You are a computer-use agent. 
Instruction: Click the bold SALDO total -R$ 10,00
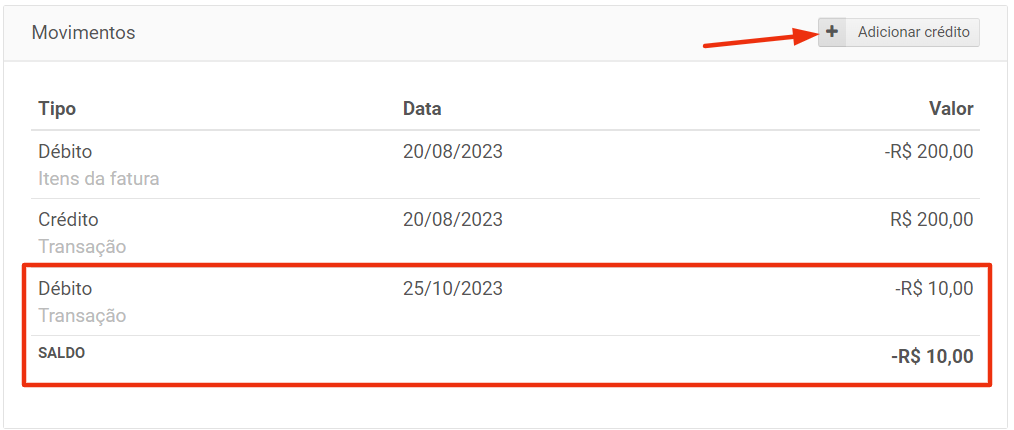(932, 356)
